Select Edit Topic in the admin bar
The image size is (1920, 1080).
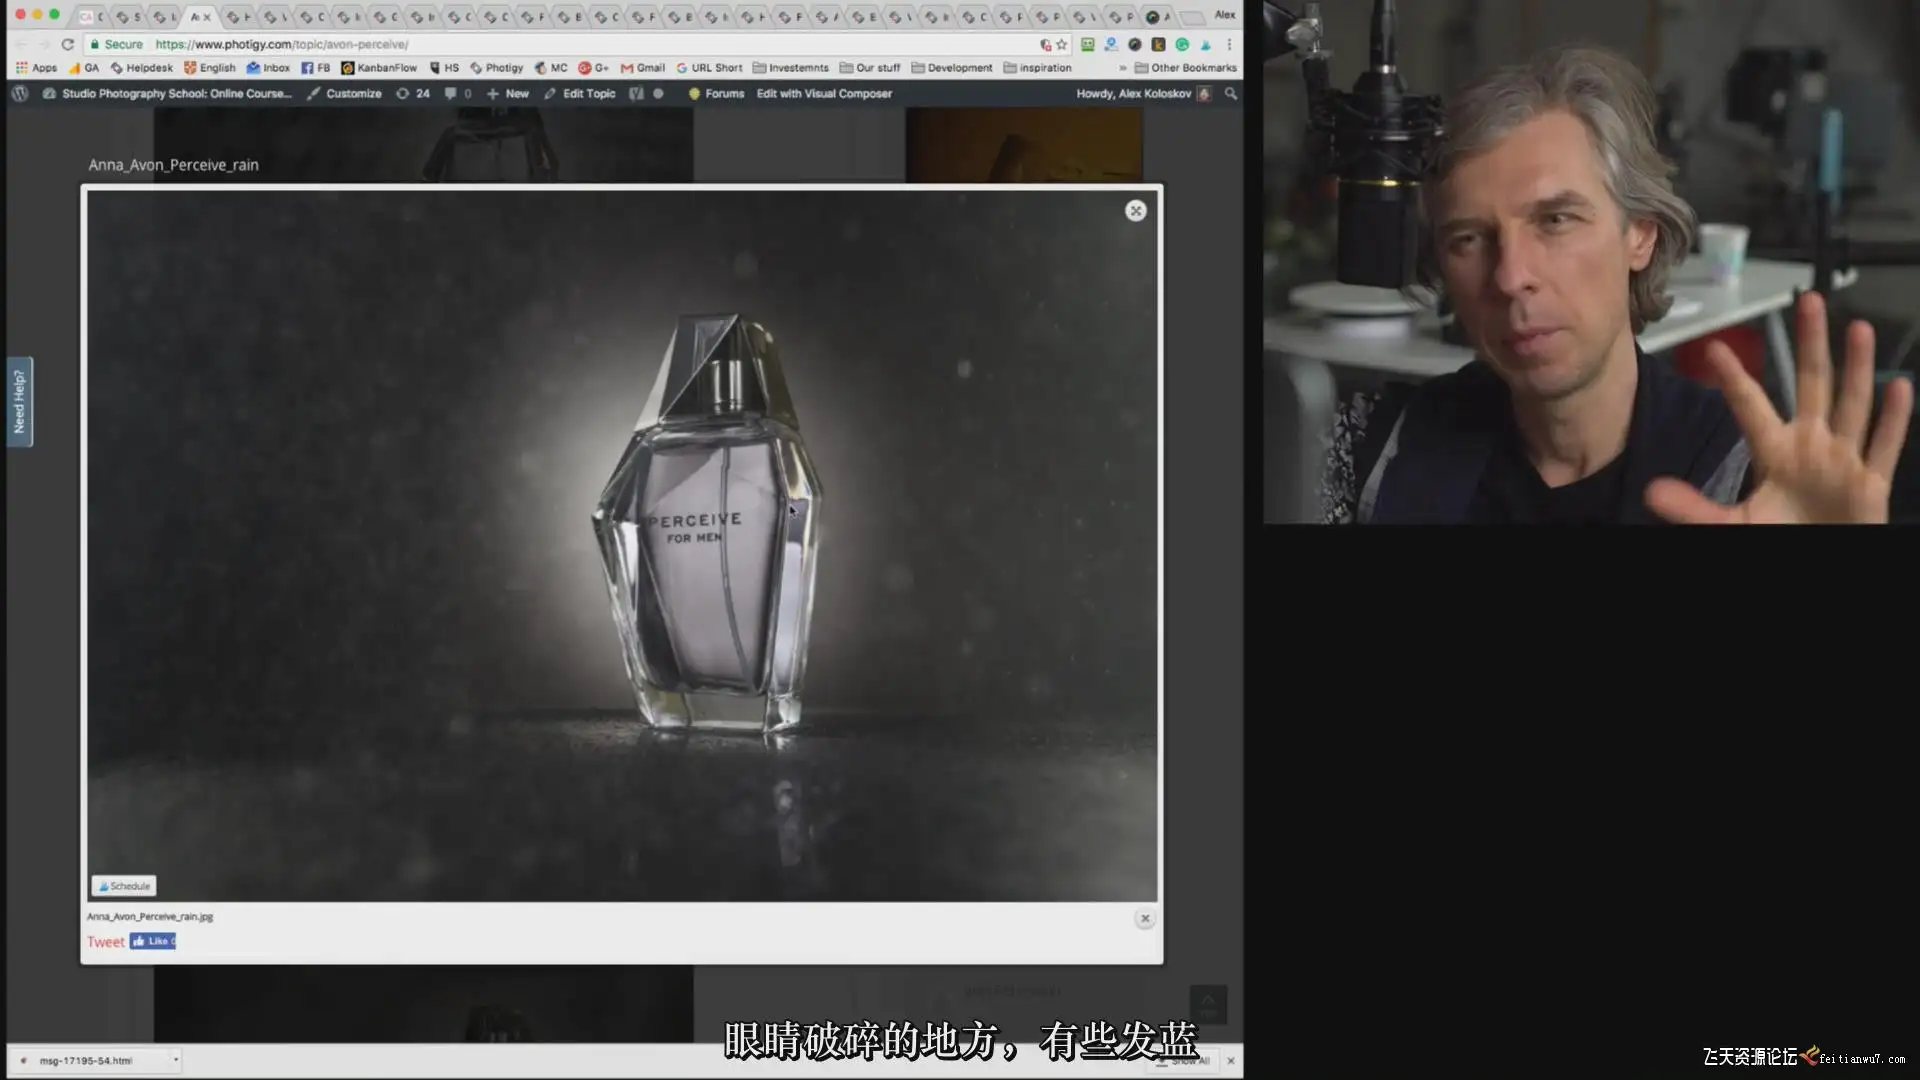(x=580, y=93)
